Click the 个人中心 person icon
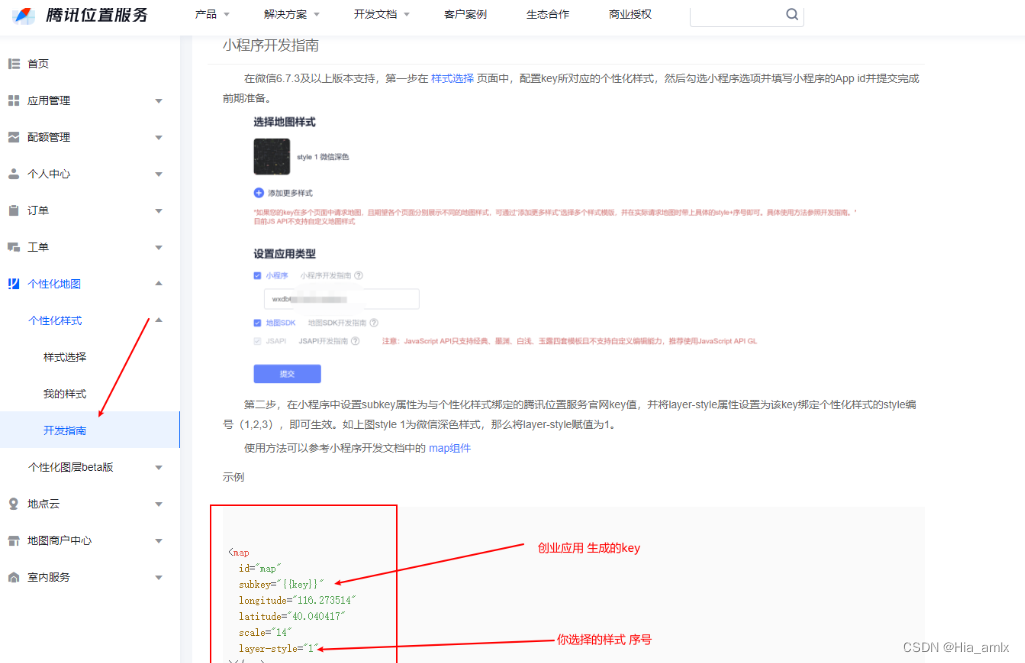This screenshot has width=1025, height=663. point(14,173)
